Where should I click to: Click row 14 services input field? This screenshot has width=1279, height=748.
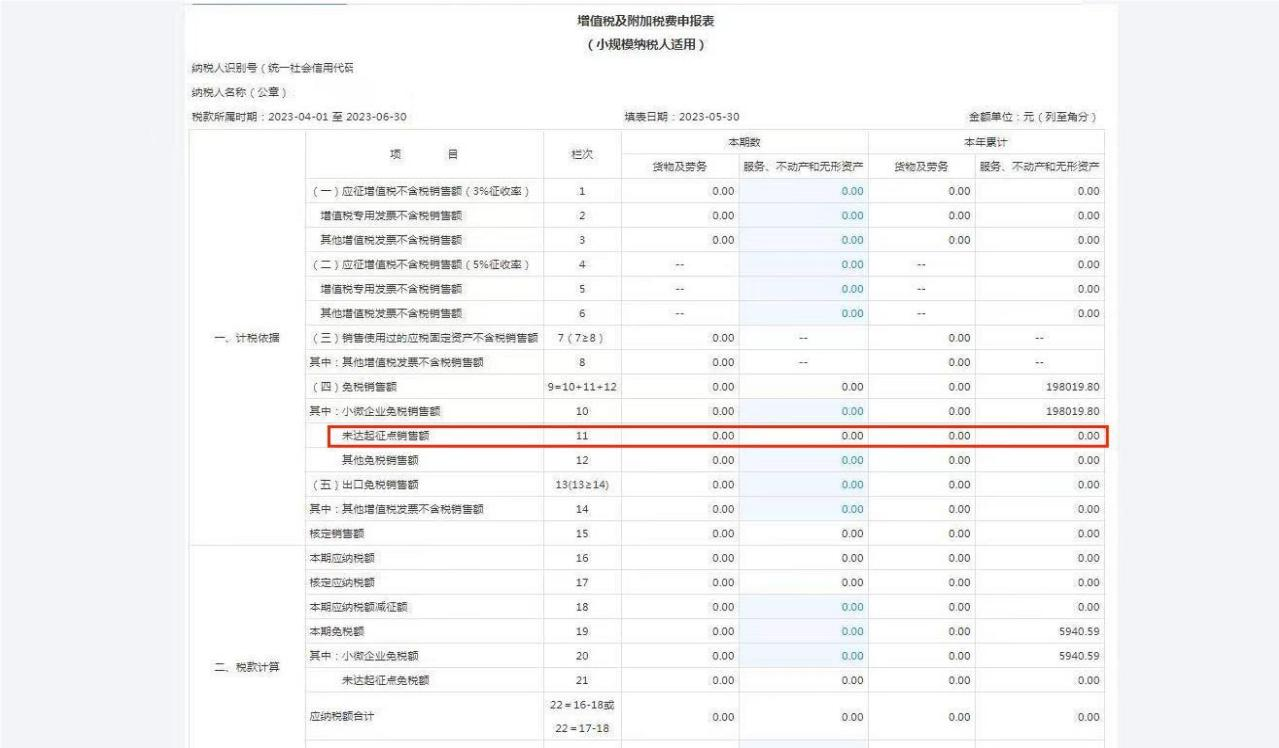pyautogui.click(x=803, y=509)
